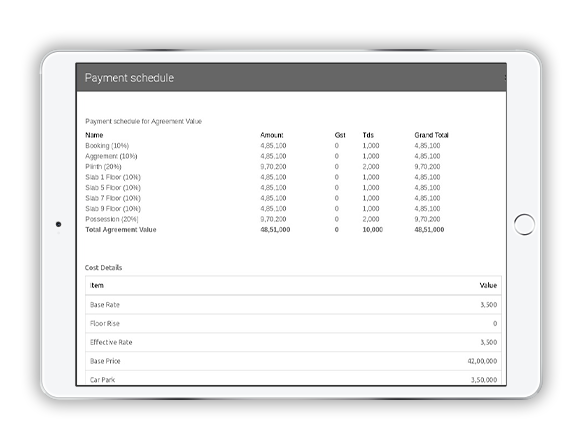Click Possession grand total 9,70,200
Viewport: 587px width, 437px height.
click(x=427, y=219)
